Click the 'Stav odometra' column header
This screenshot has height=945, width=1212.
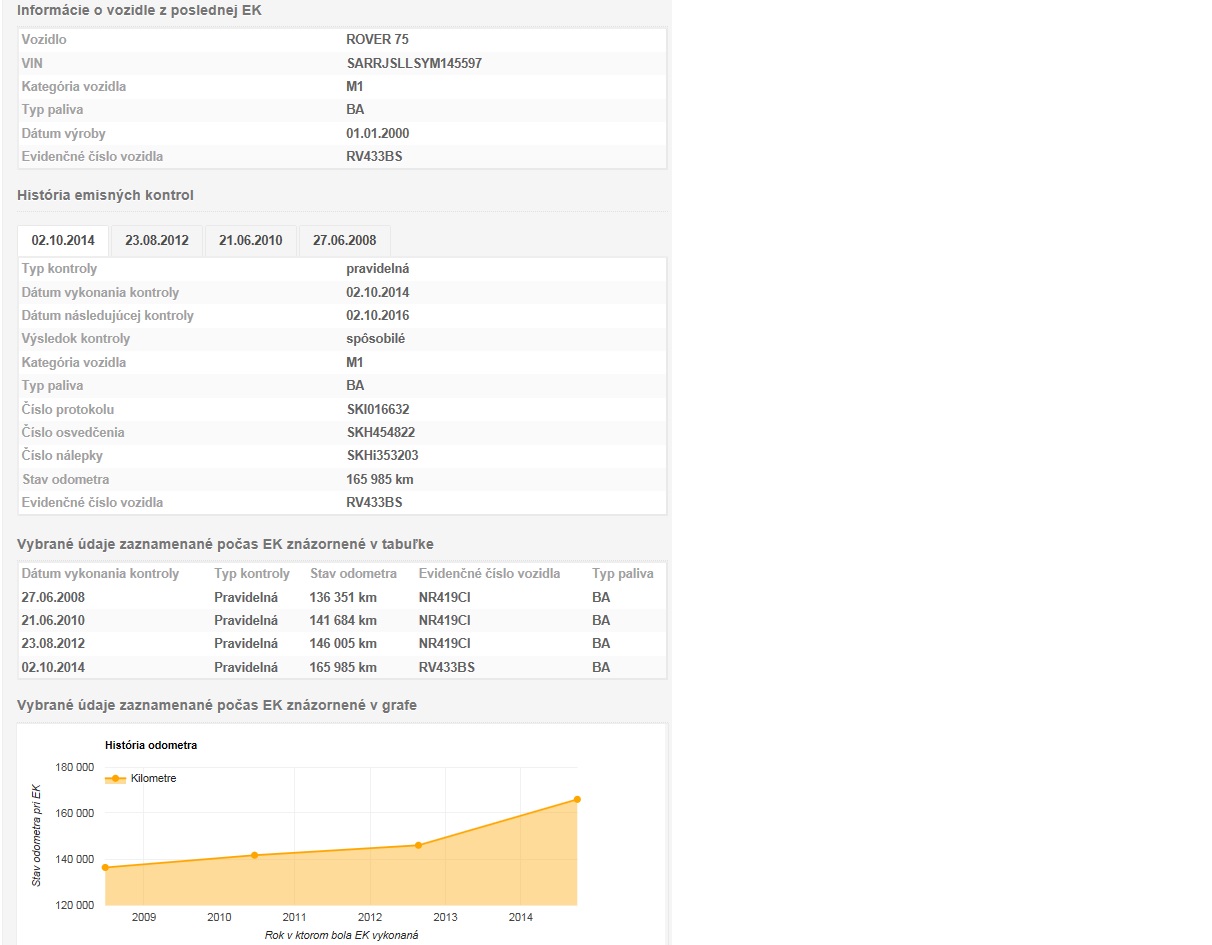(353, 574)
